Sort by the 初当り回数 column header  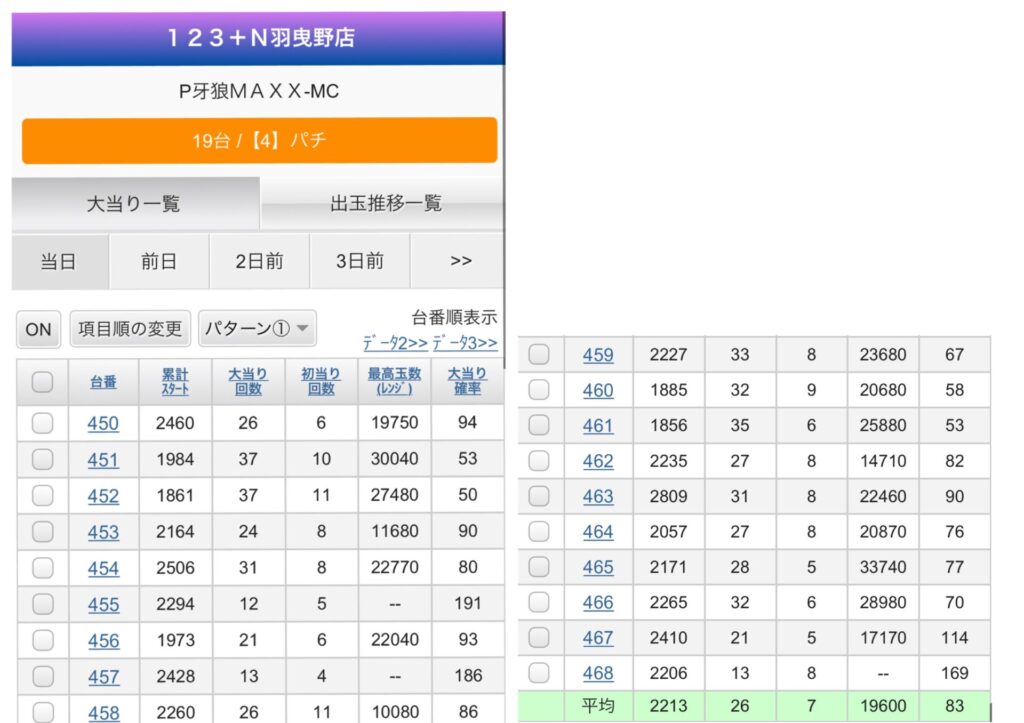click(x=321, y=381)
